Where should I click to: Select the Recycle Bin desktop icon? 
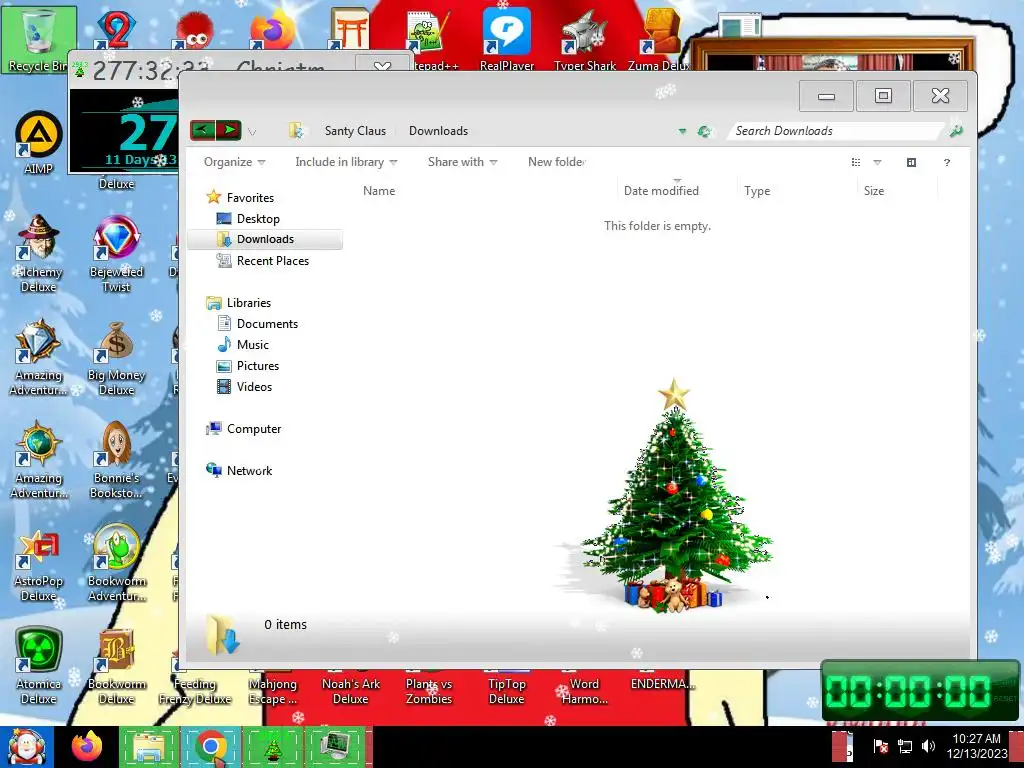pos(38,40)
